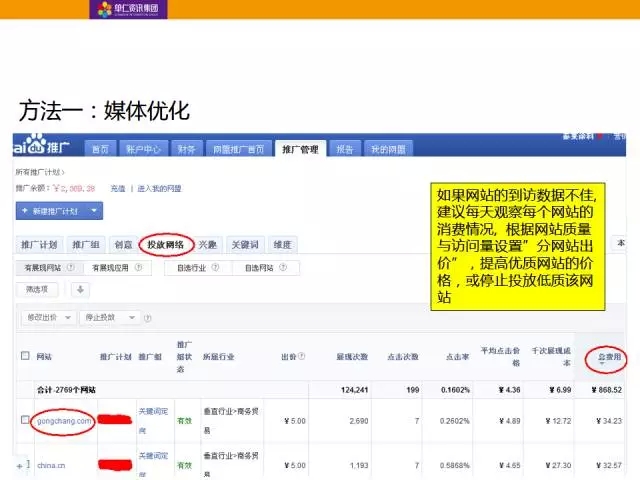Open the 首页 navigation tab

(100, 149)
